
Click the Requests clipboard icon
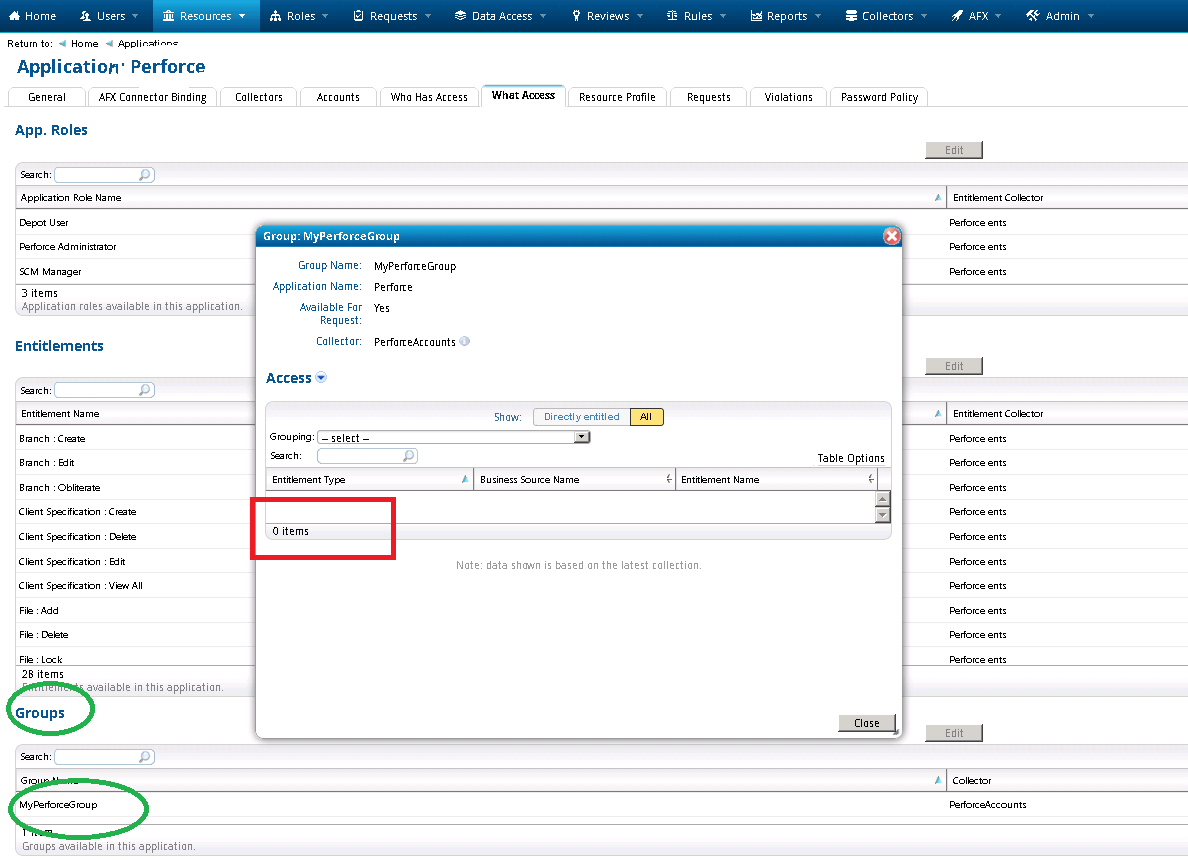pos(358,16)
